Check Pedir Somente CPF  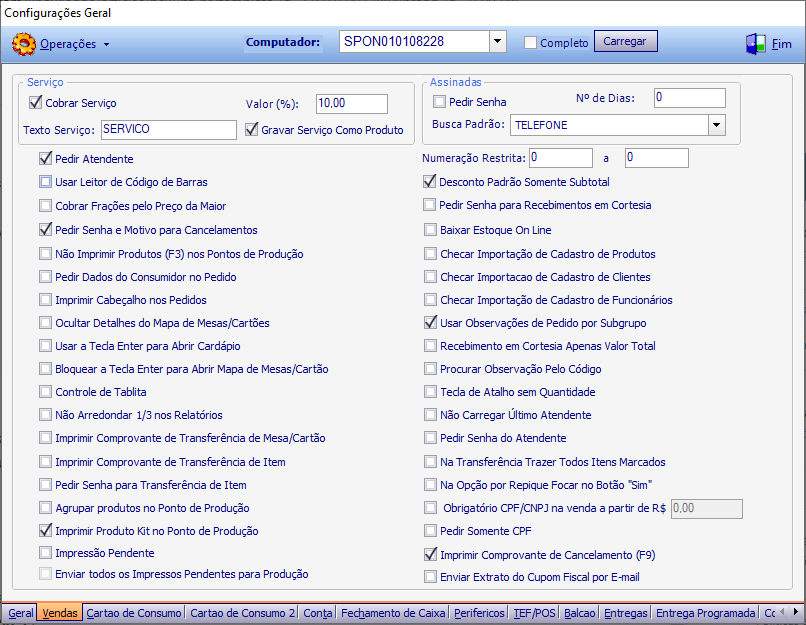(x=430, y=531)
